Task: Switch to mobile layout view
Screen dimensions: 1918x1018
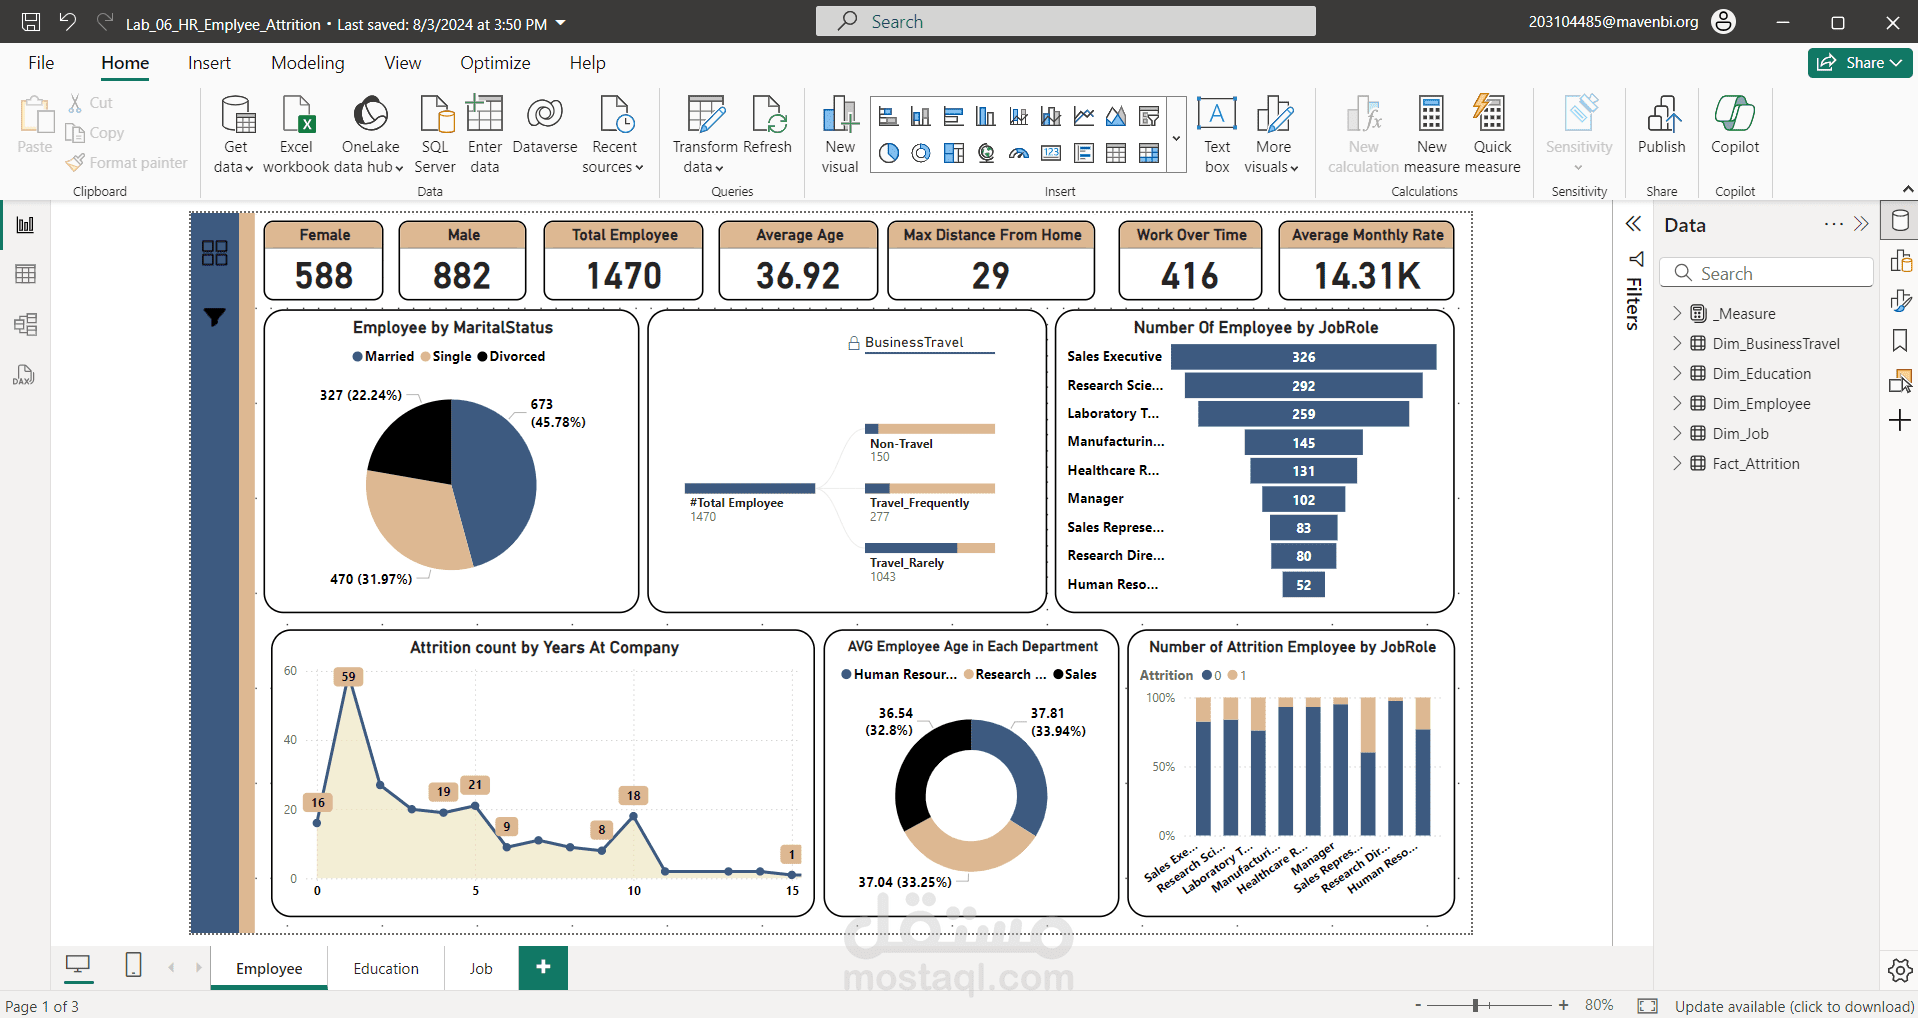Action: [x=133, y=965]
